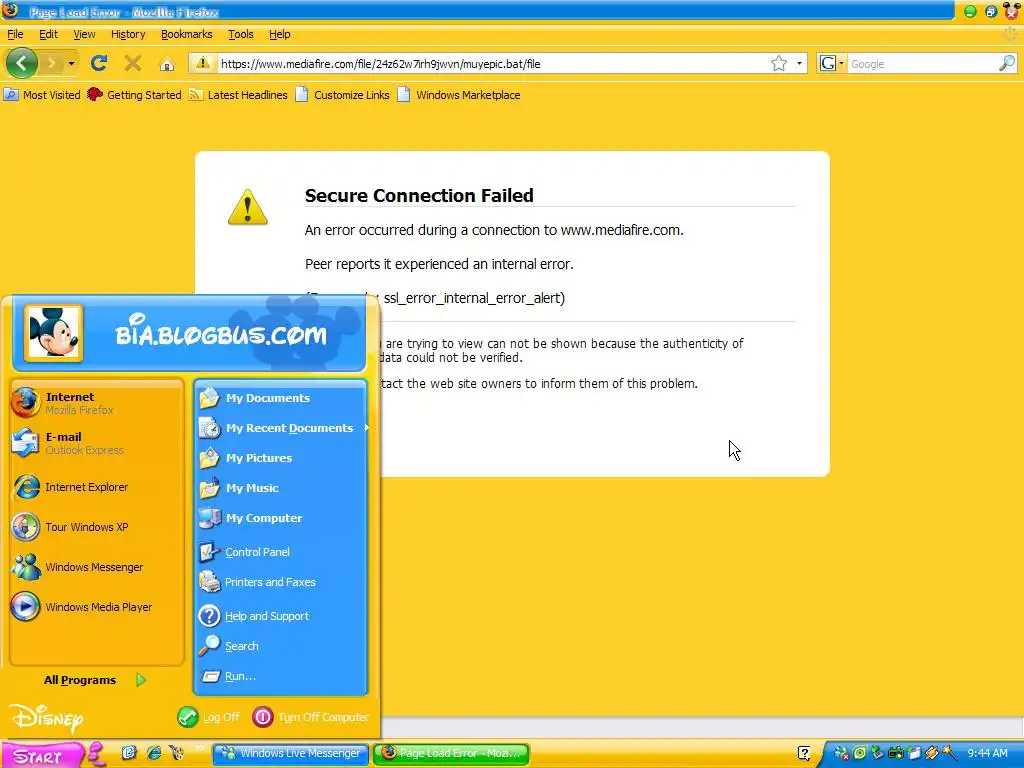Switch to Windows Live Messenger taskbar button
The height and width of the screenshot is (768, 1024).
point(291,753)
